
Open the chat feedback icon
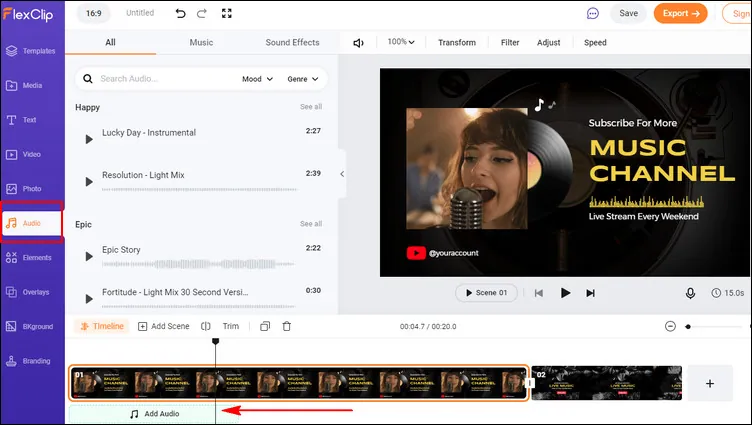(593, 13)
